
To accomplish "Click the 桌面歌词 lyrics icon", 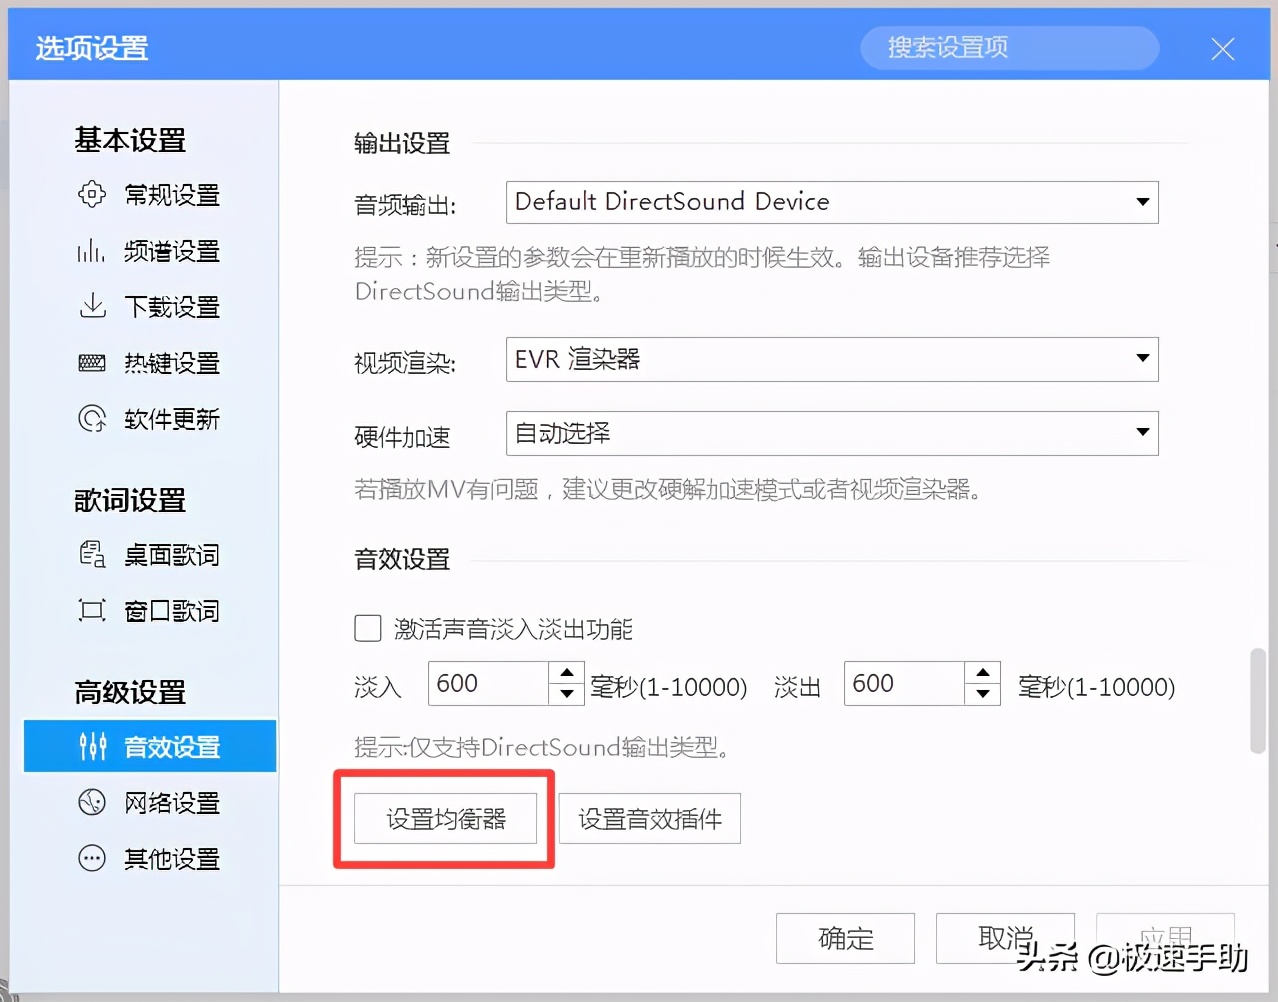I will pyautogui.click(x=91, y=555).
